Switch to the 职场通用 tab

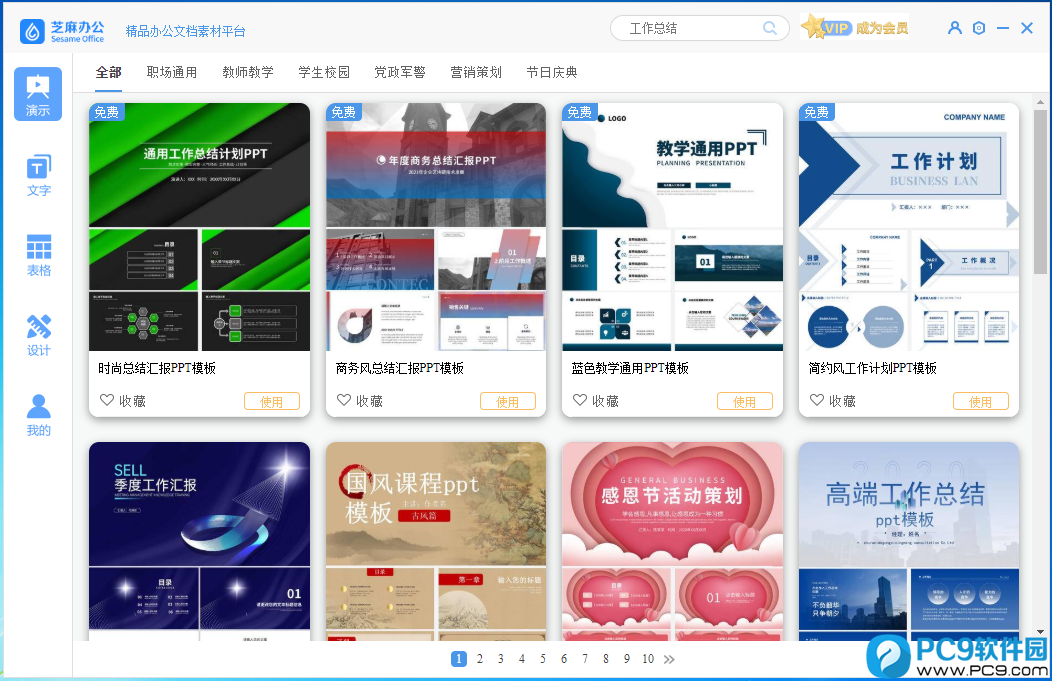pyautogui.click(x=172, y=72)
